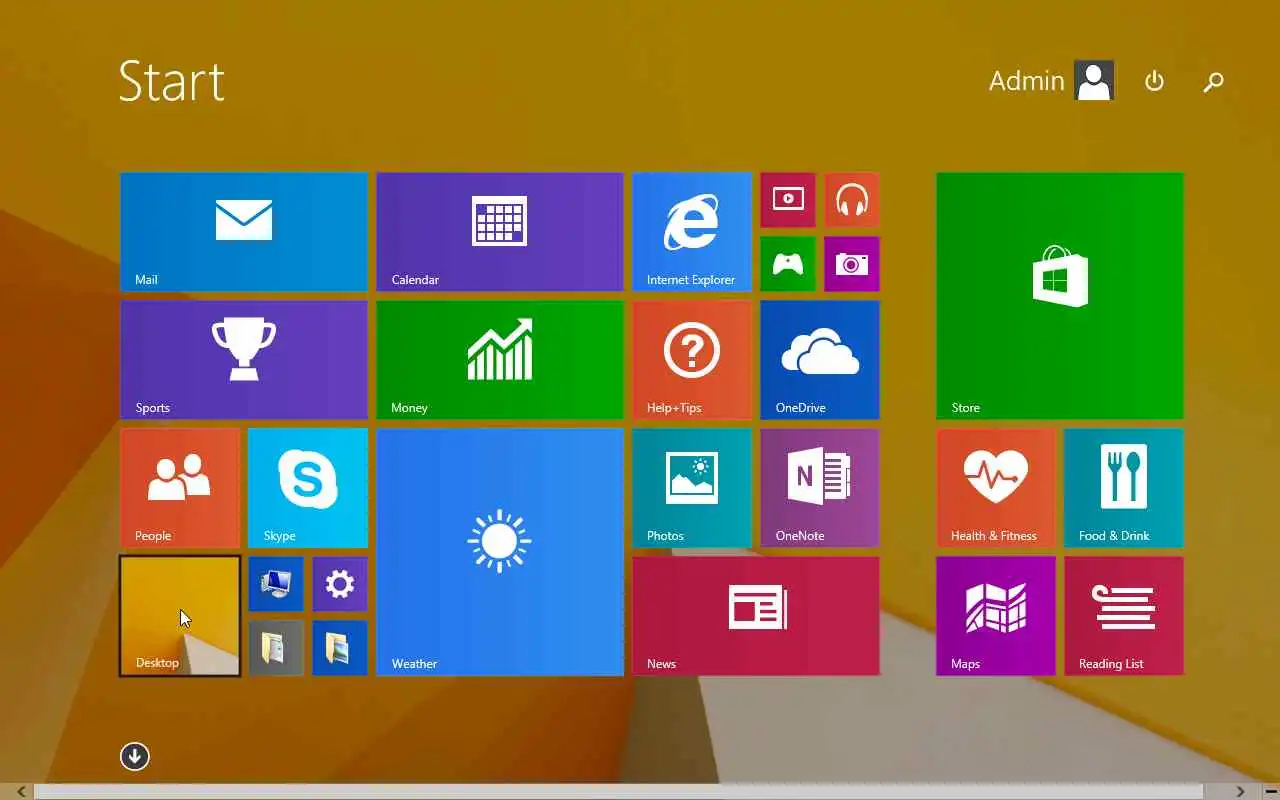The image size is (1280, 800).
Task: Open the Money chart tile
Action: pyautogui.click(x=500, y=360)
